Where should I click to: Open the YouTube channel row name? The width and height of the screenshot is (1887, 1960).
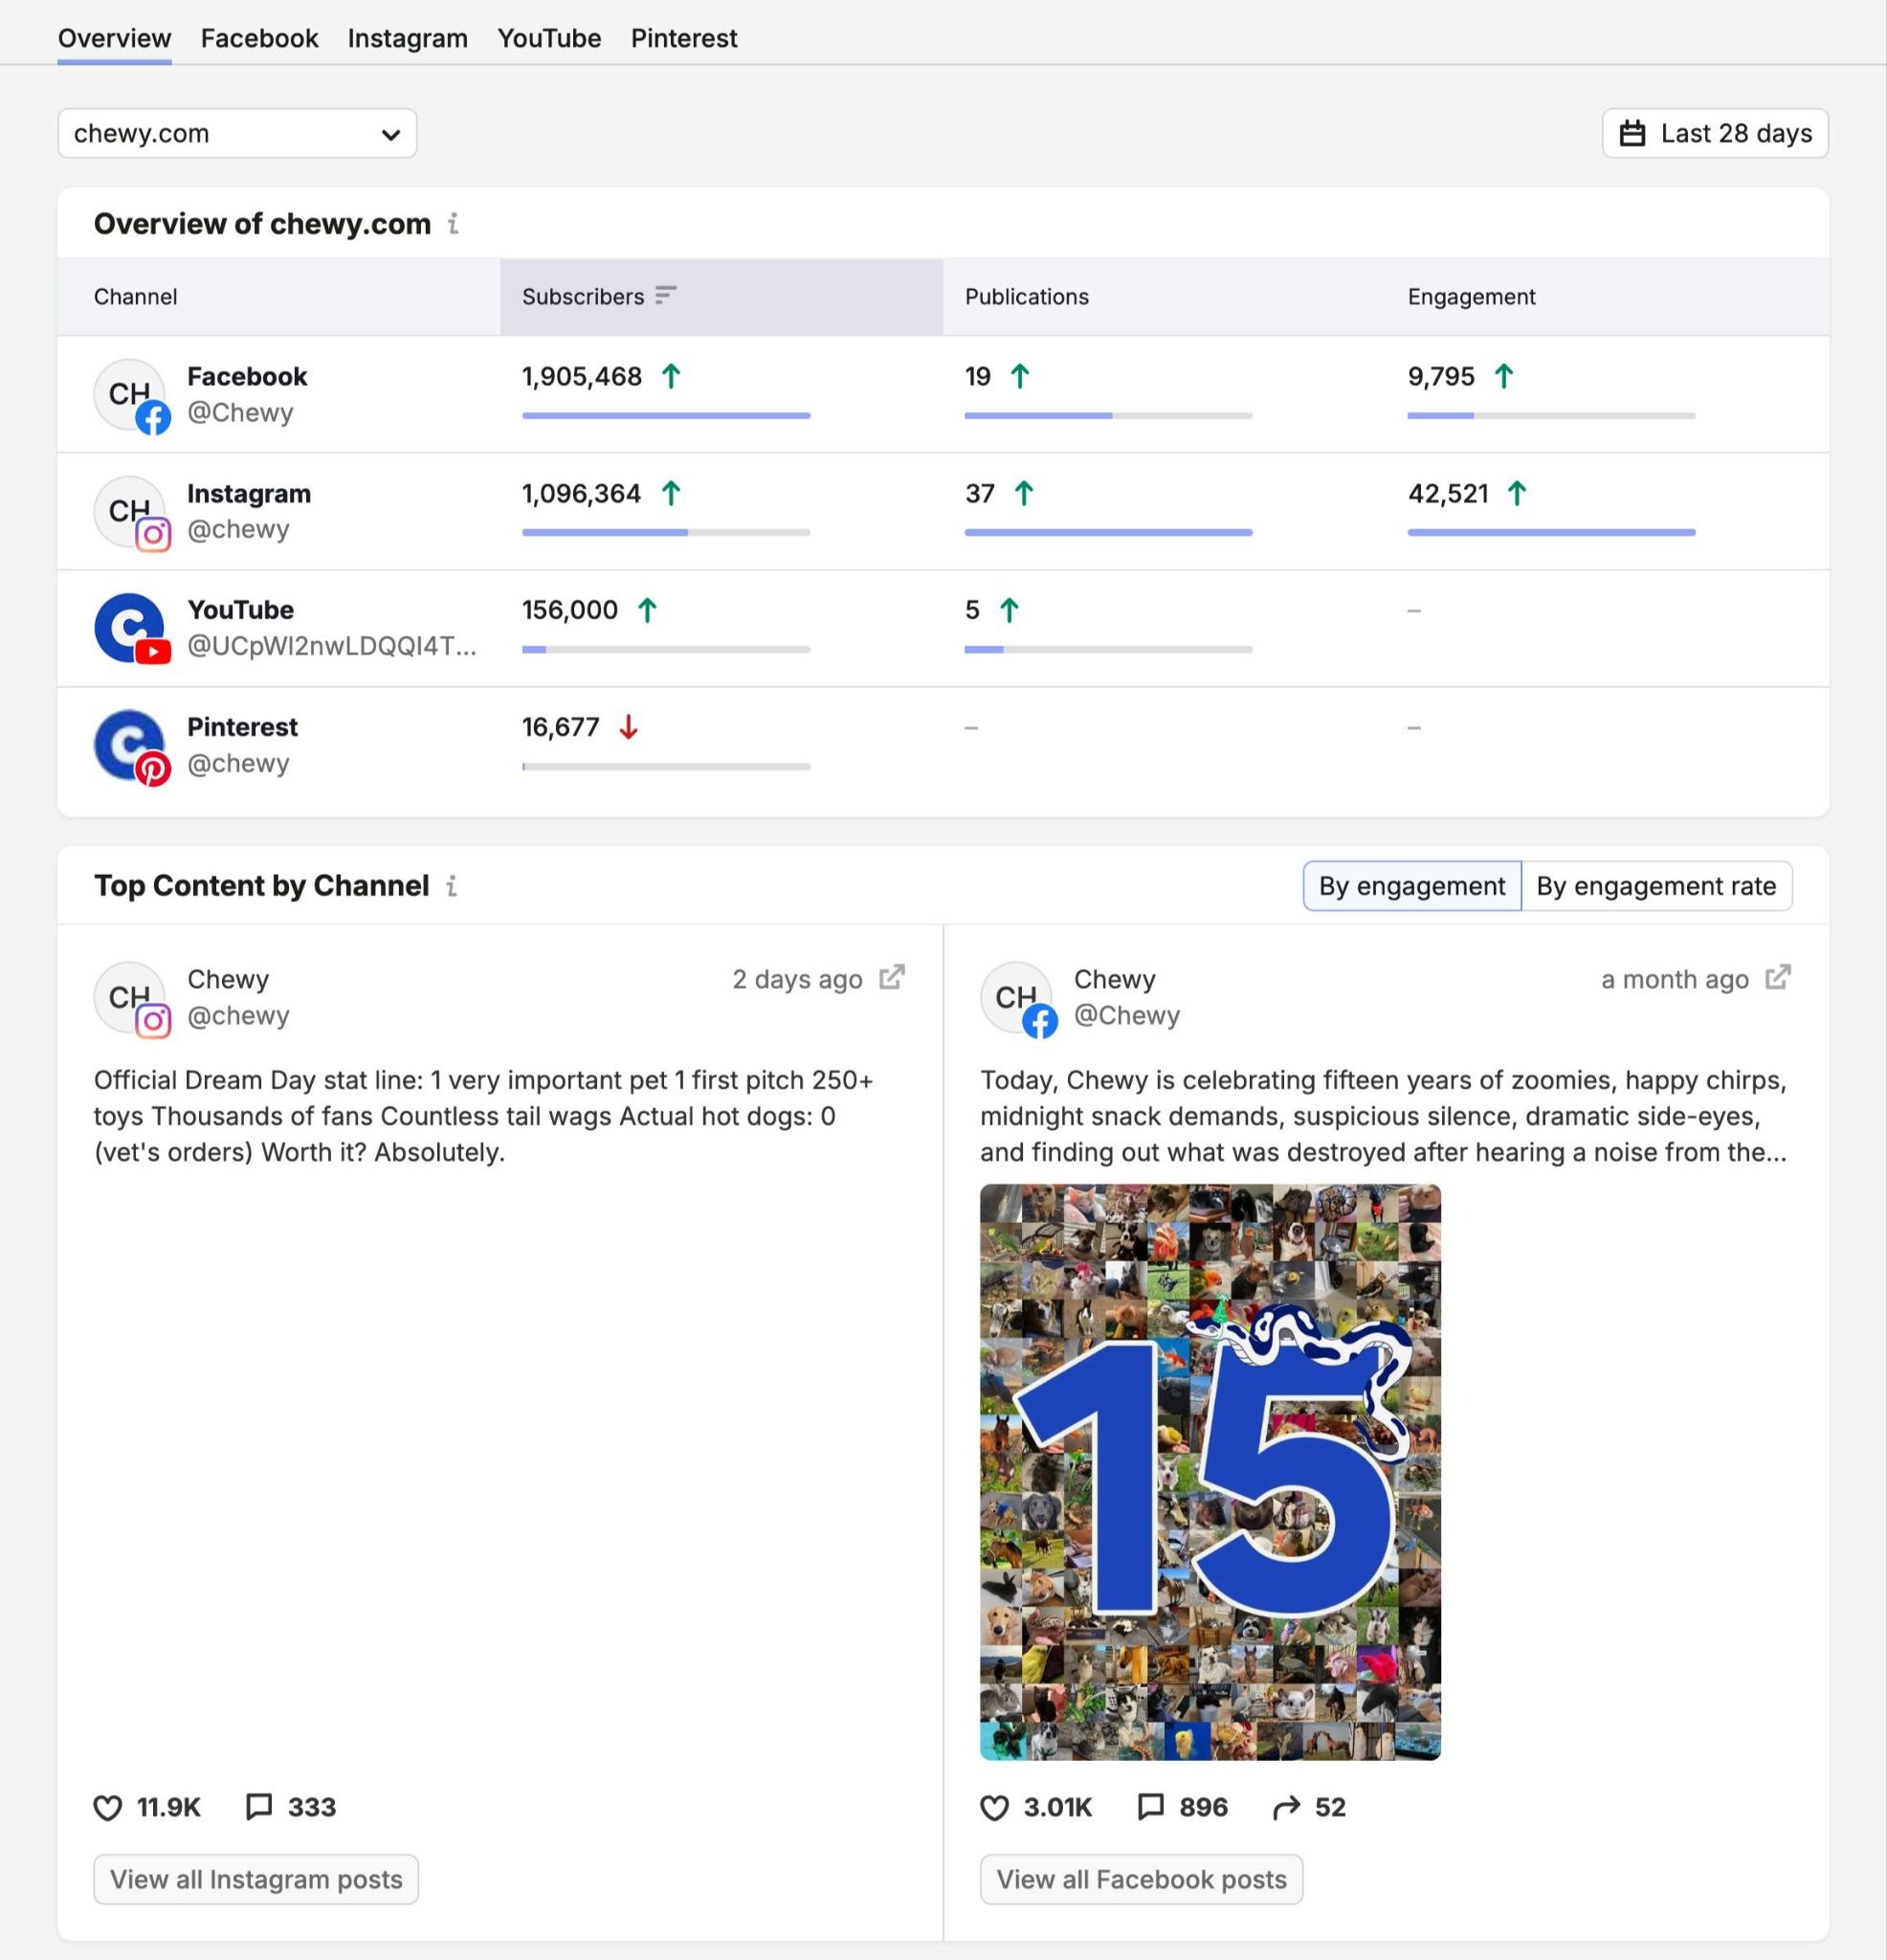click(240, 610)
